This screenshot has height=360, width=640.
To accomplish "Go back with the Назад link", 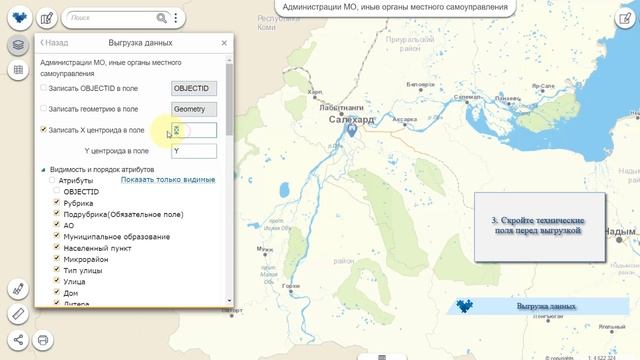I will 54,43.
